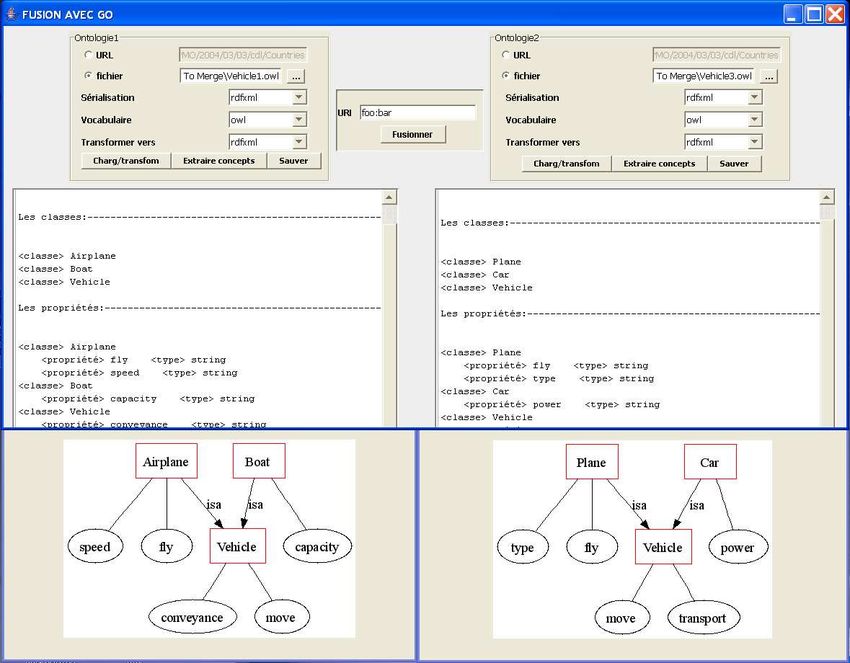Click '<propriété> speed' line in left panel
The height and width of the screenshot is (663, 850).
click(139, 373)
